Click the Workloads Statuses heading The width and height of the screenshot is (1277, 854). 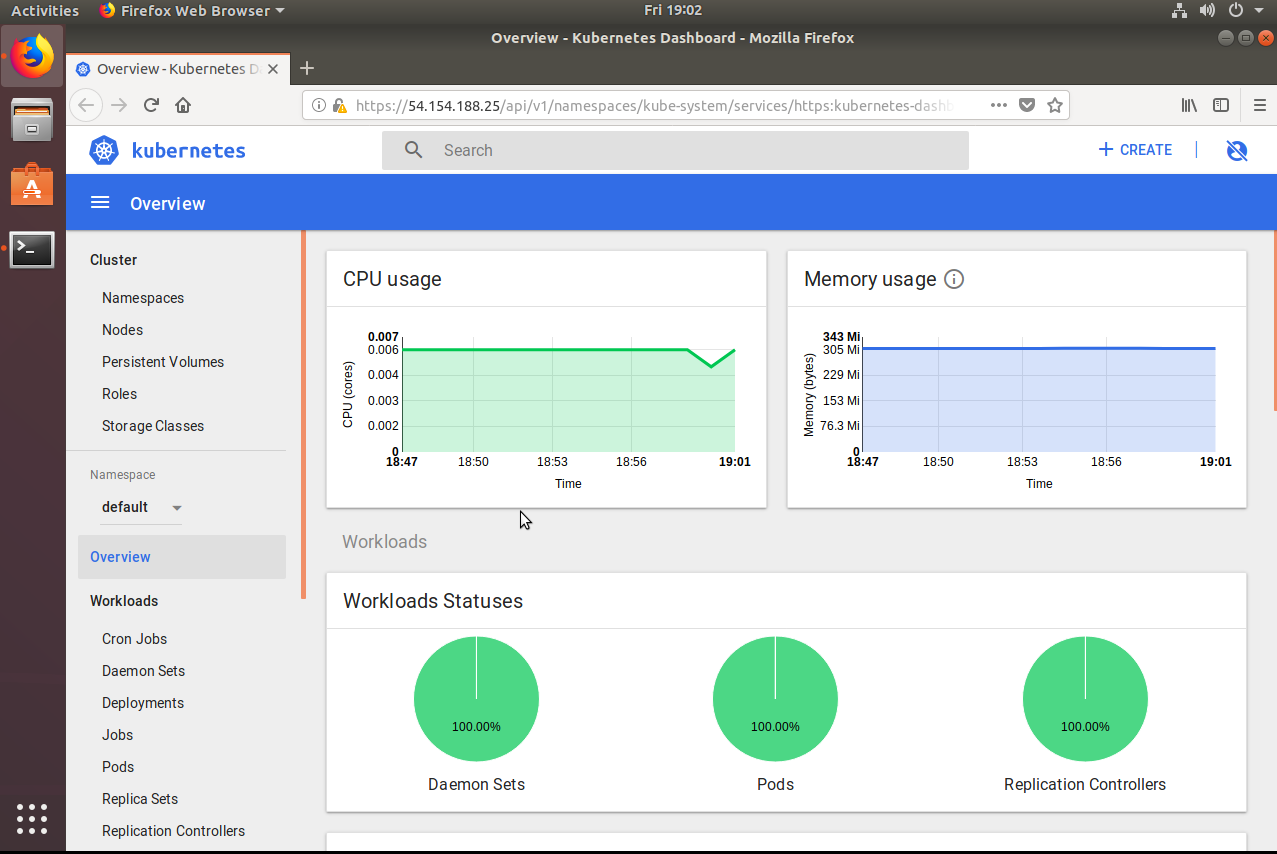pos(433,601)
